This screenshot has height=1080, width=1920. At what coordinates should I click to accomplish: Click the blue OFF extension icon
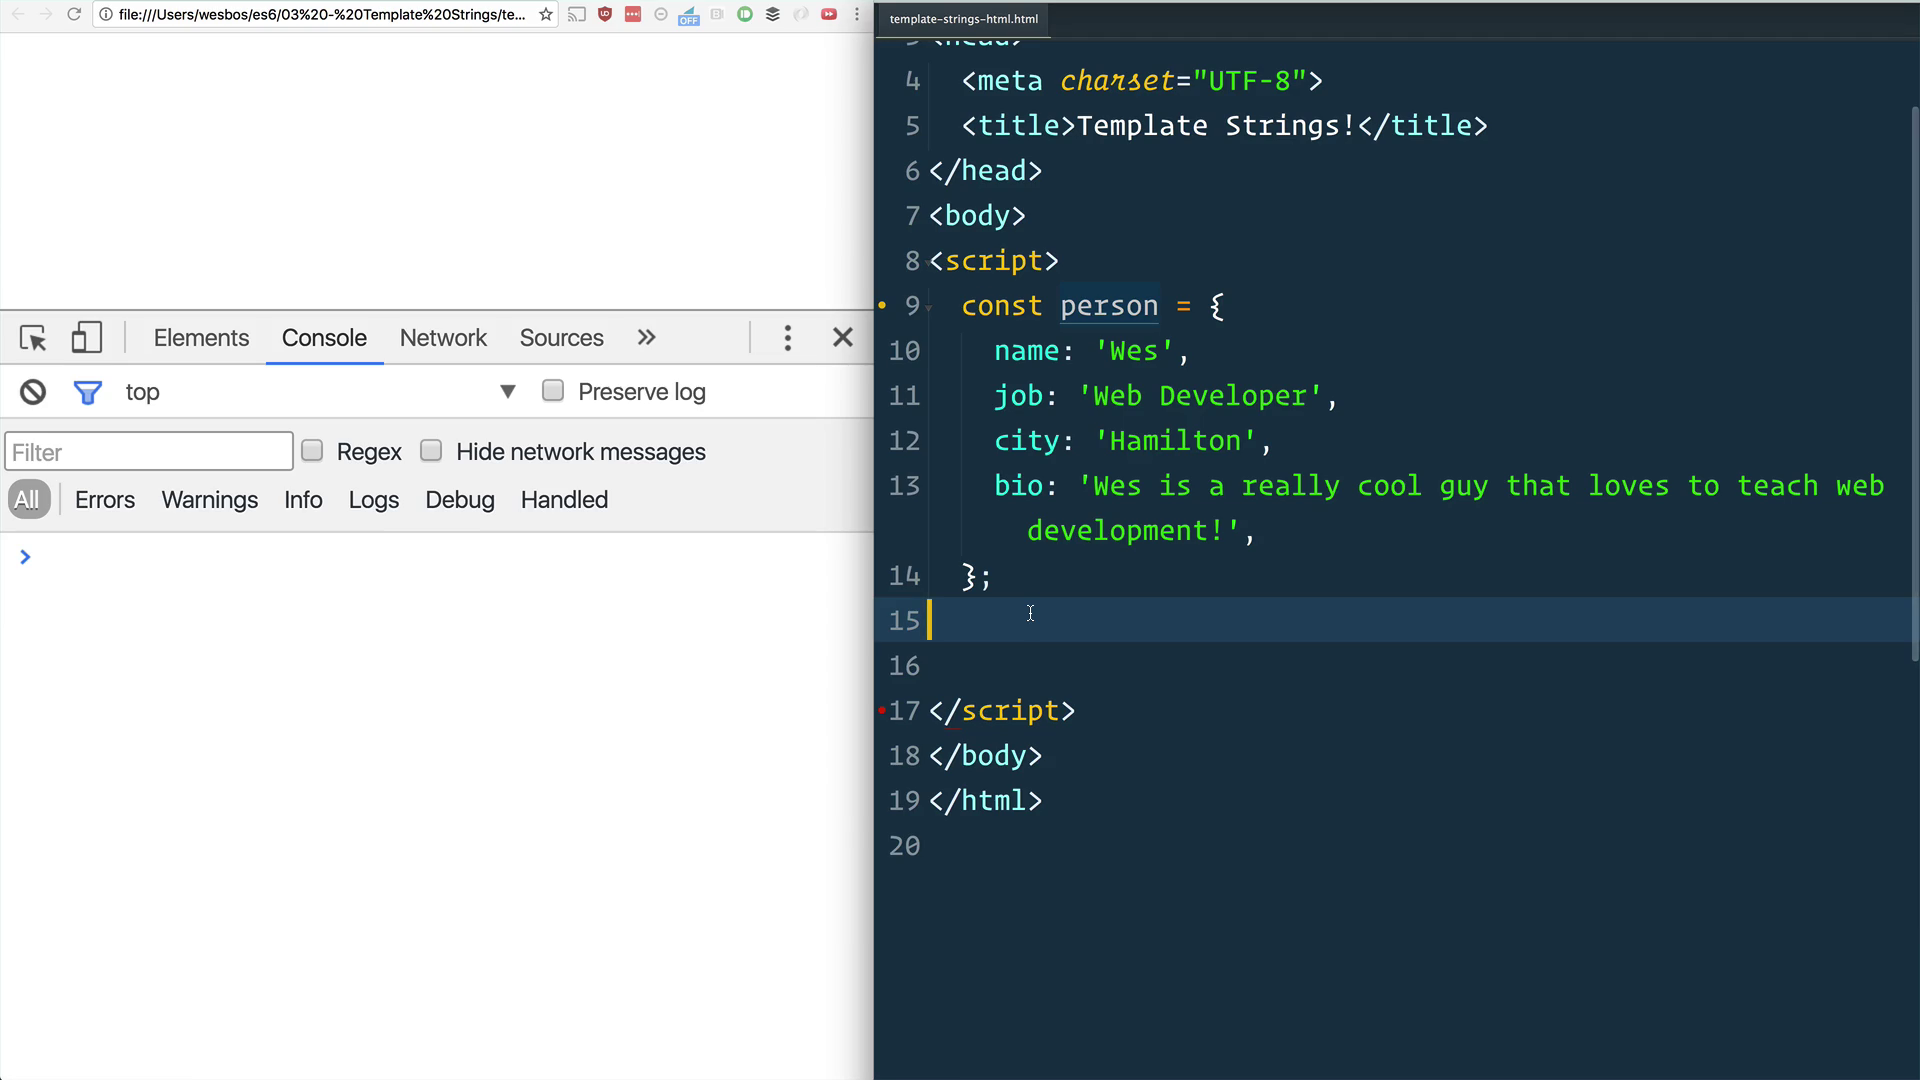click(689, 15)
